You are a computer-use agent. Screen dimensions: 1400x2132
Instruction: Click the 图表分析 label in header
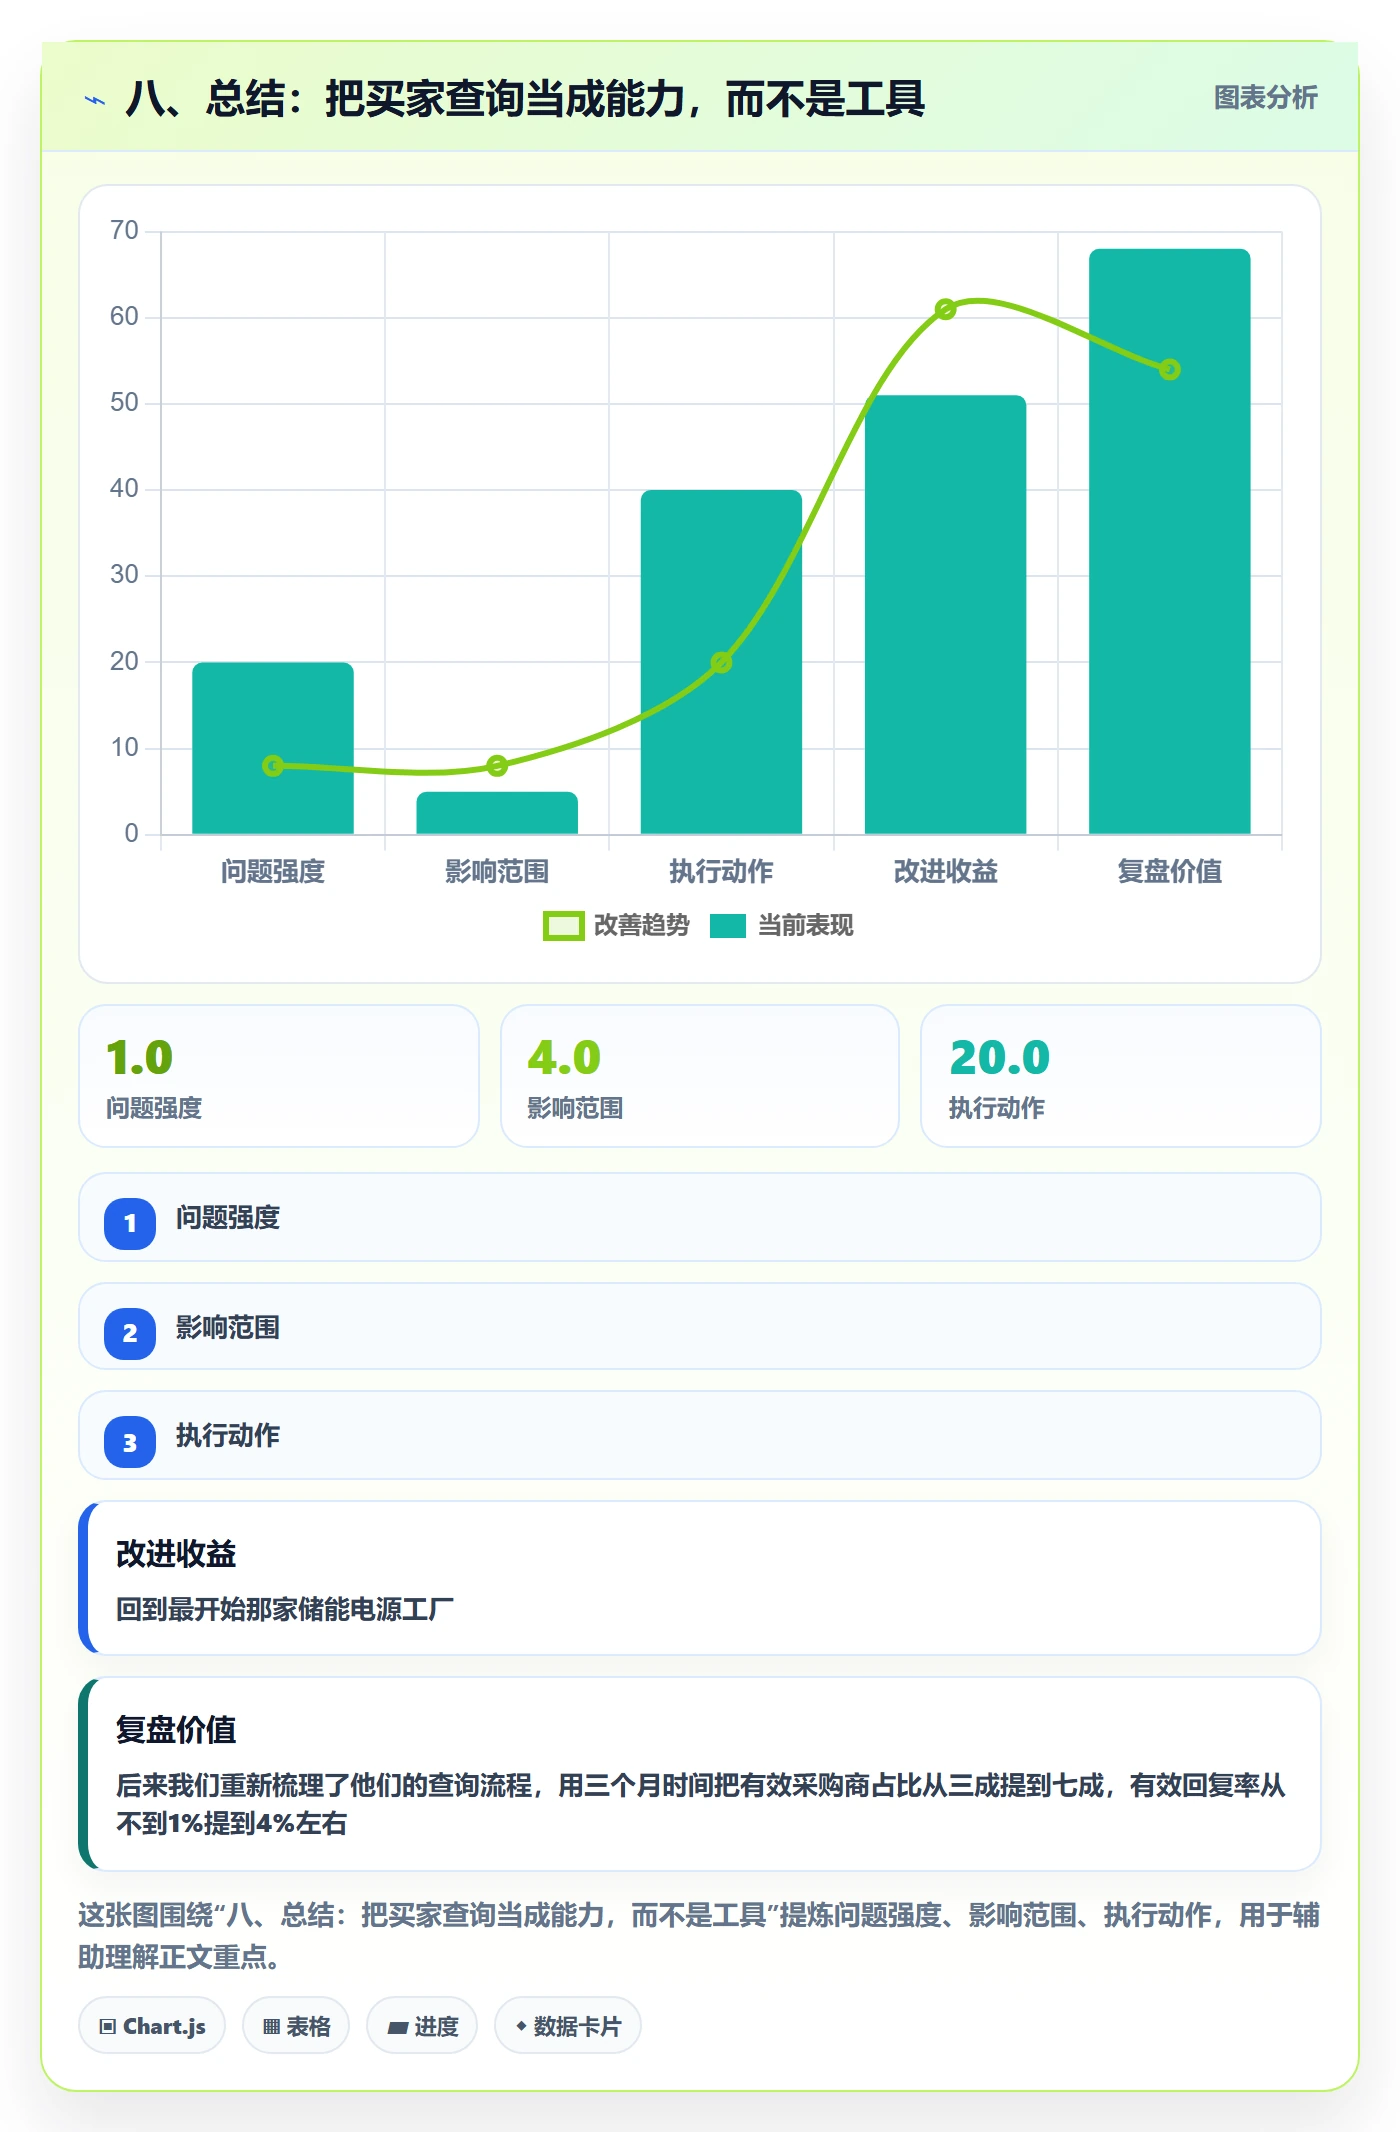click(x=1265, y=98)
